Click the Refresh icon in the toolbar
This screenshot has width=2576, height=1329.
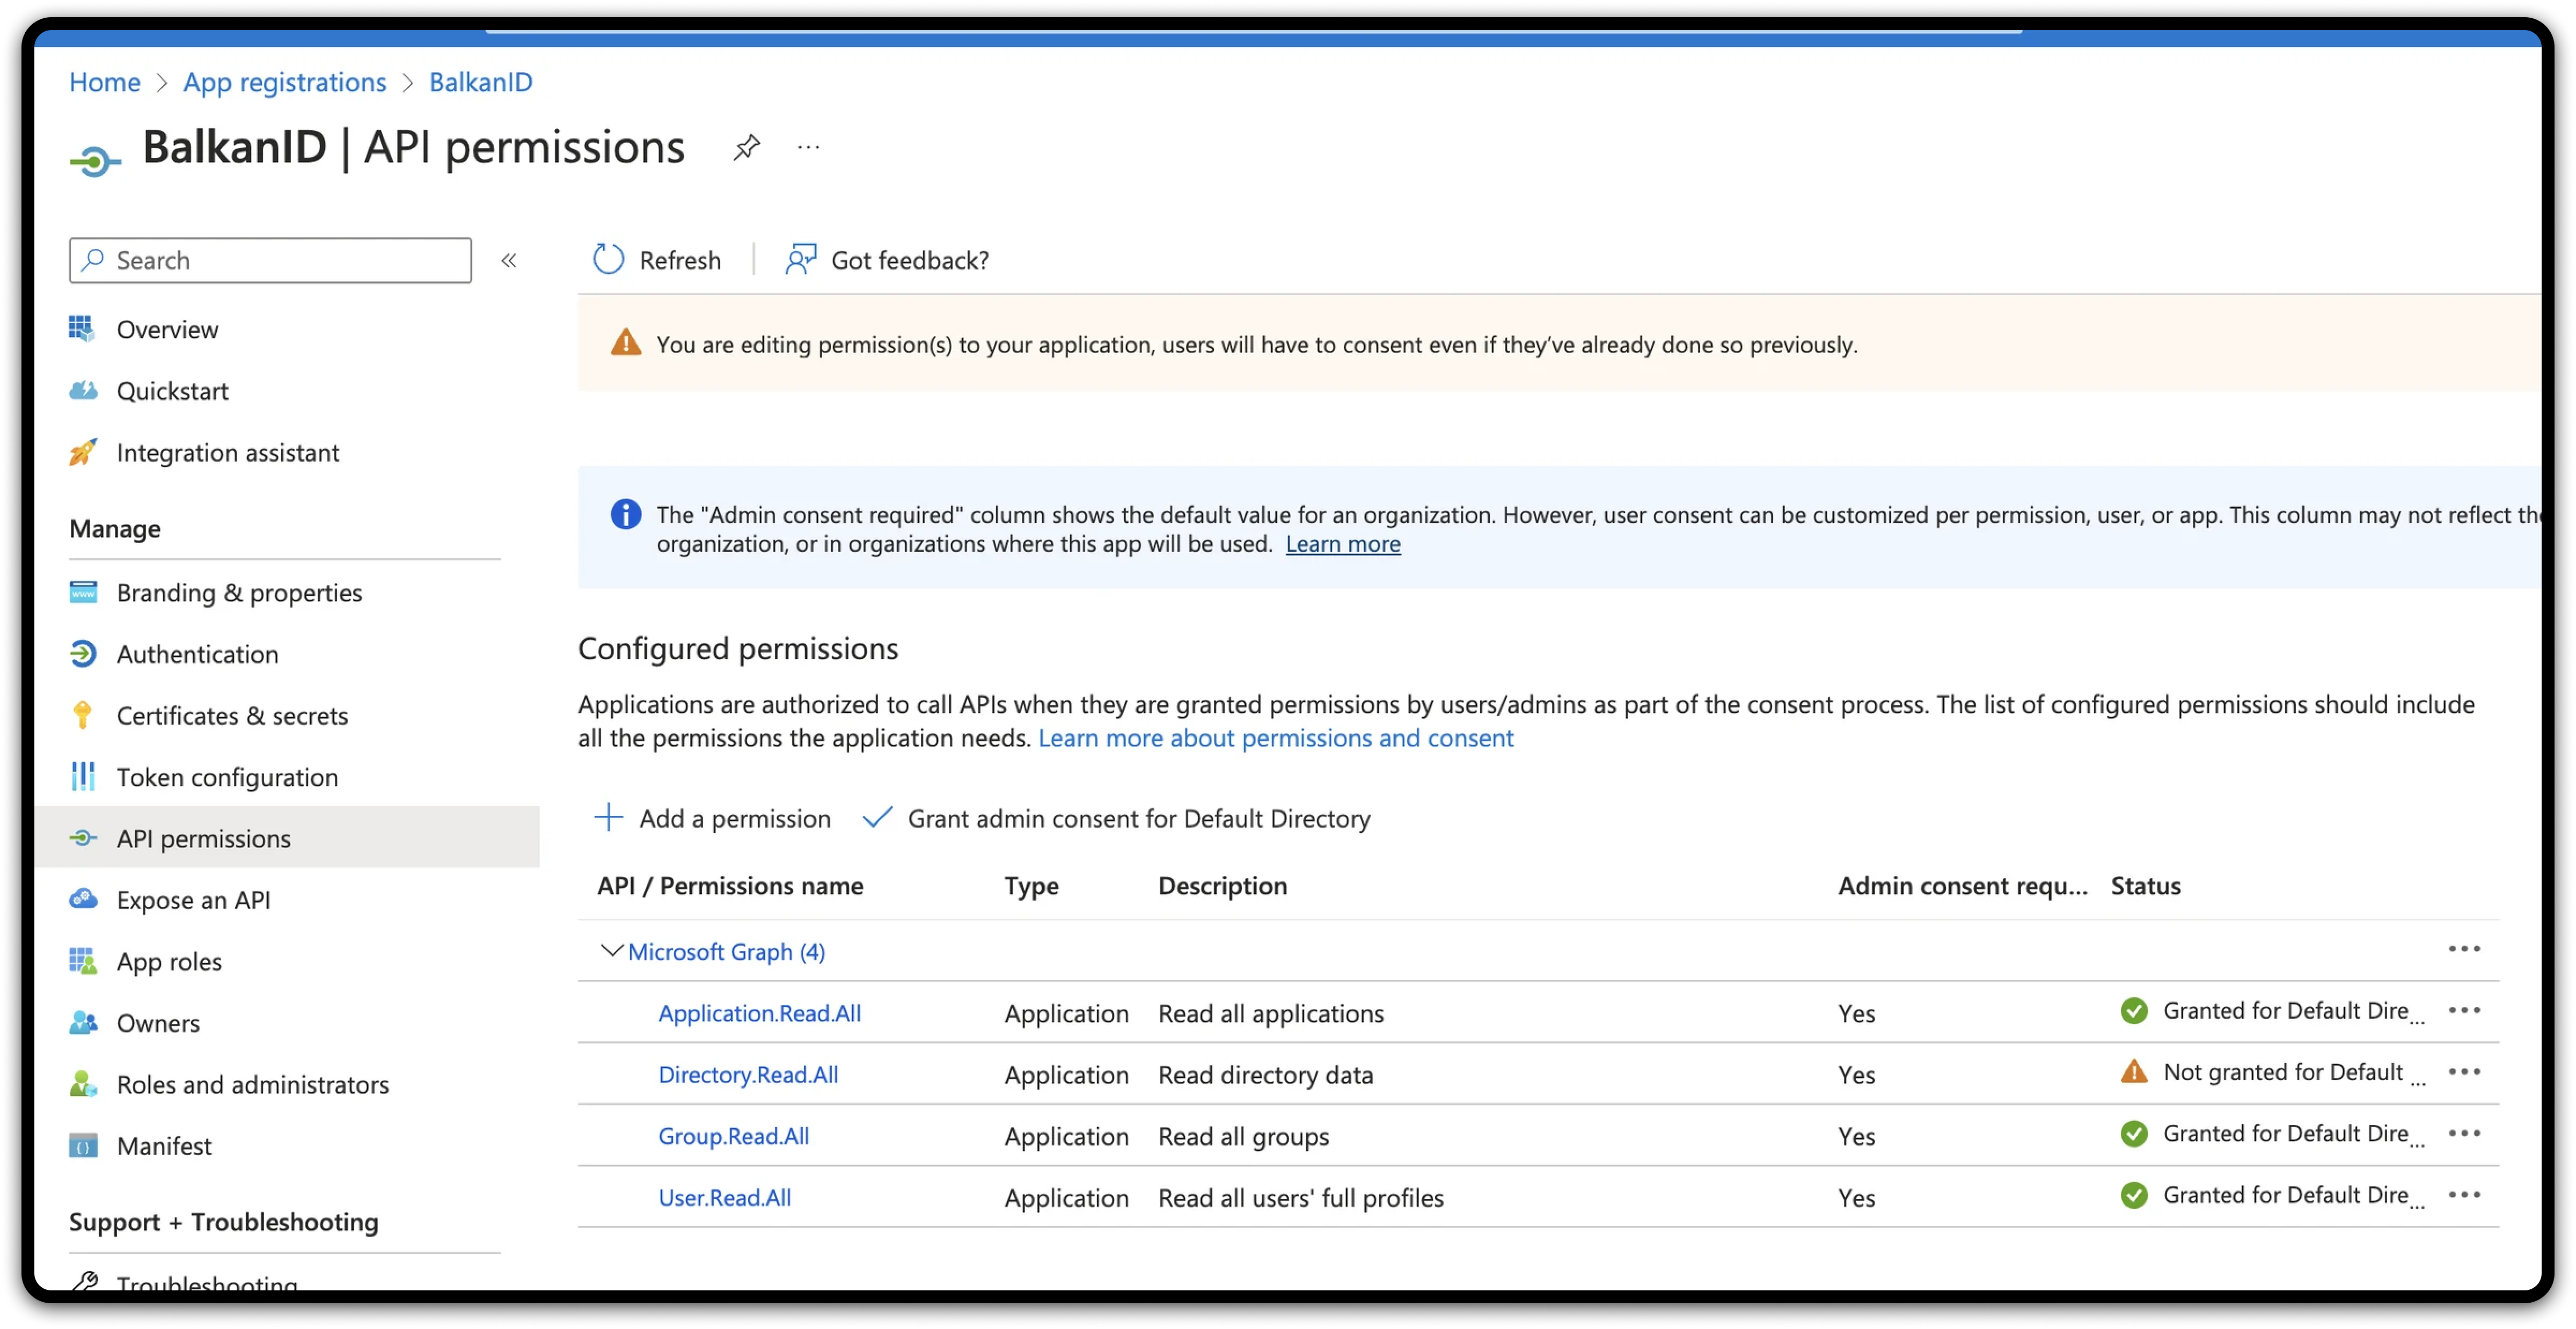(x=608, y=260)
